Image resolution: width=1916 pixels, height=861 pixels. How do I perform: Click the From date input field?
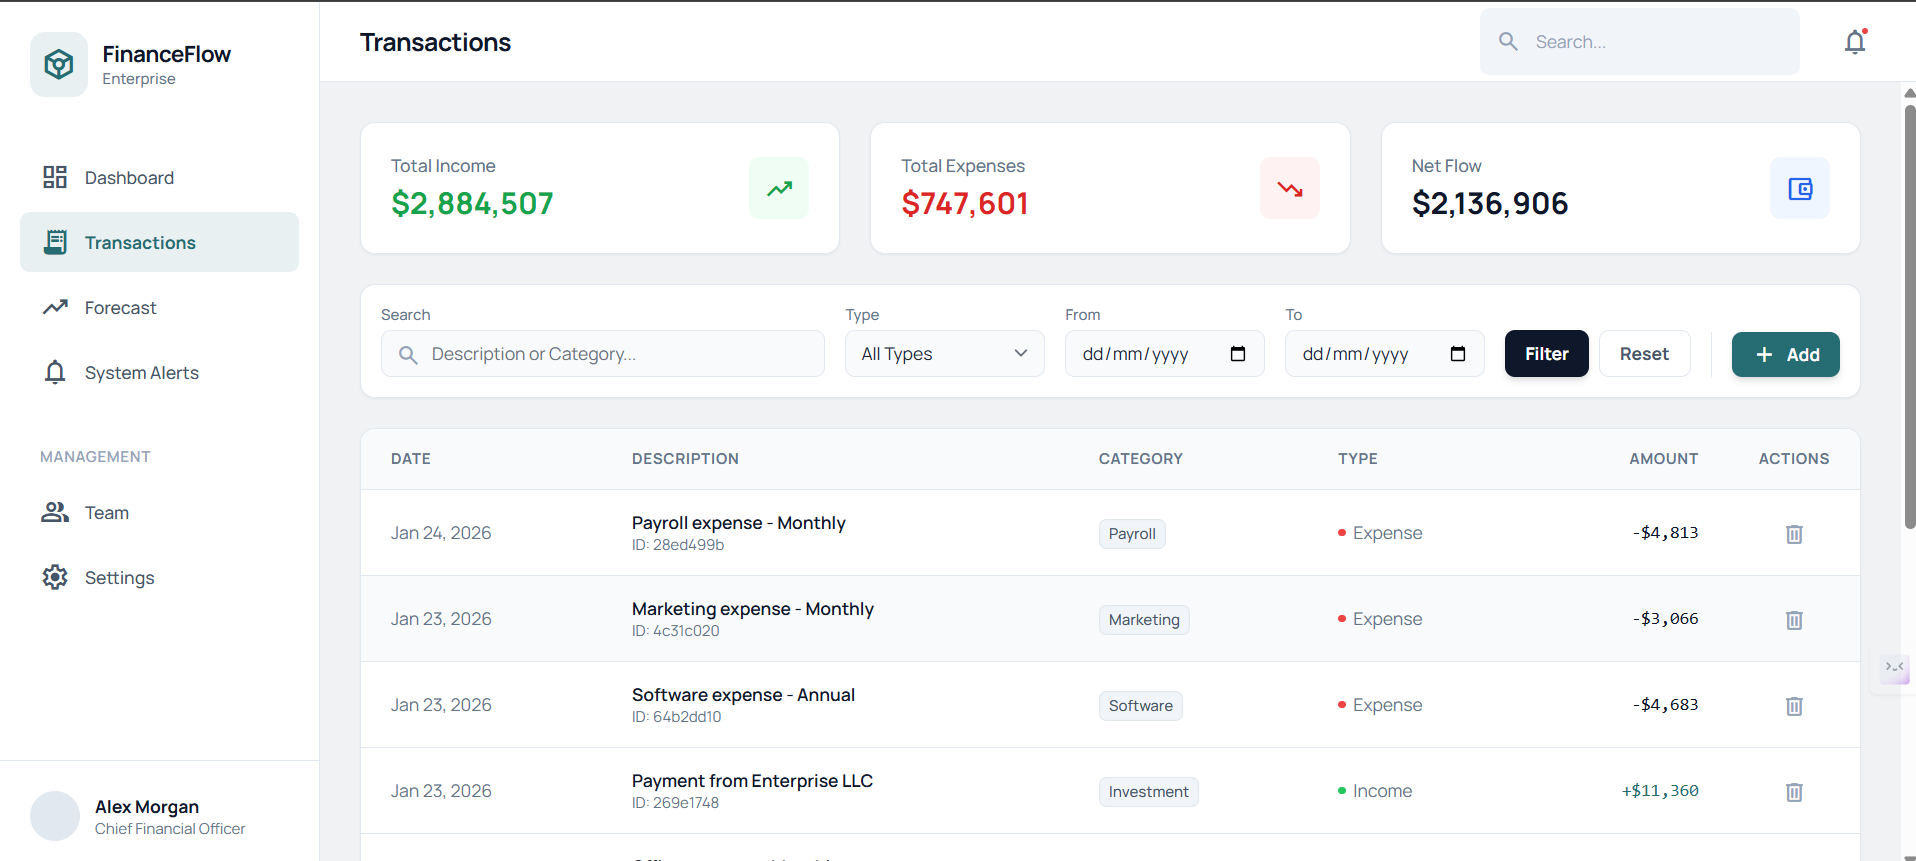pos(1165,354)
